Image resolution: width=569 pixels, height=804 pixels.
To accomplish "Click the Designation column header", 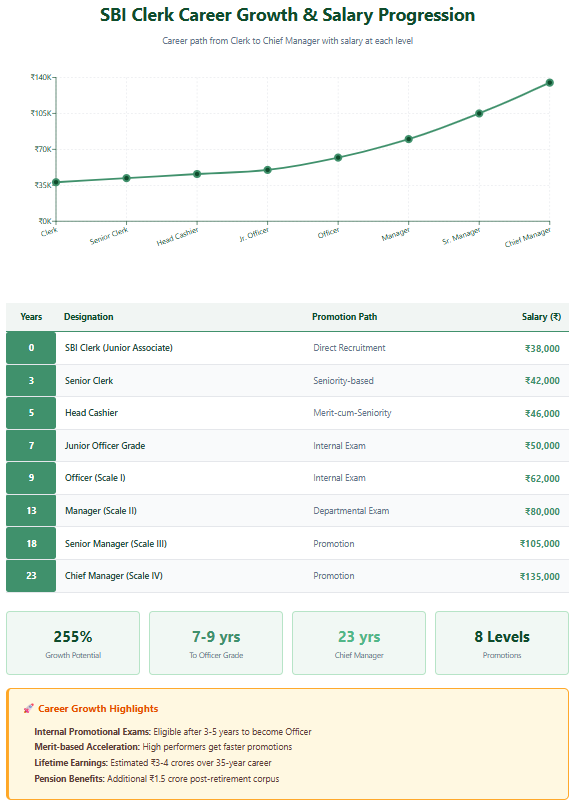I will coord(89,317).
